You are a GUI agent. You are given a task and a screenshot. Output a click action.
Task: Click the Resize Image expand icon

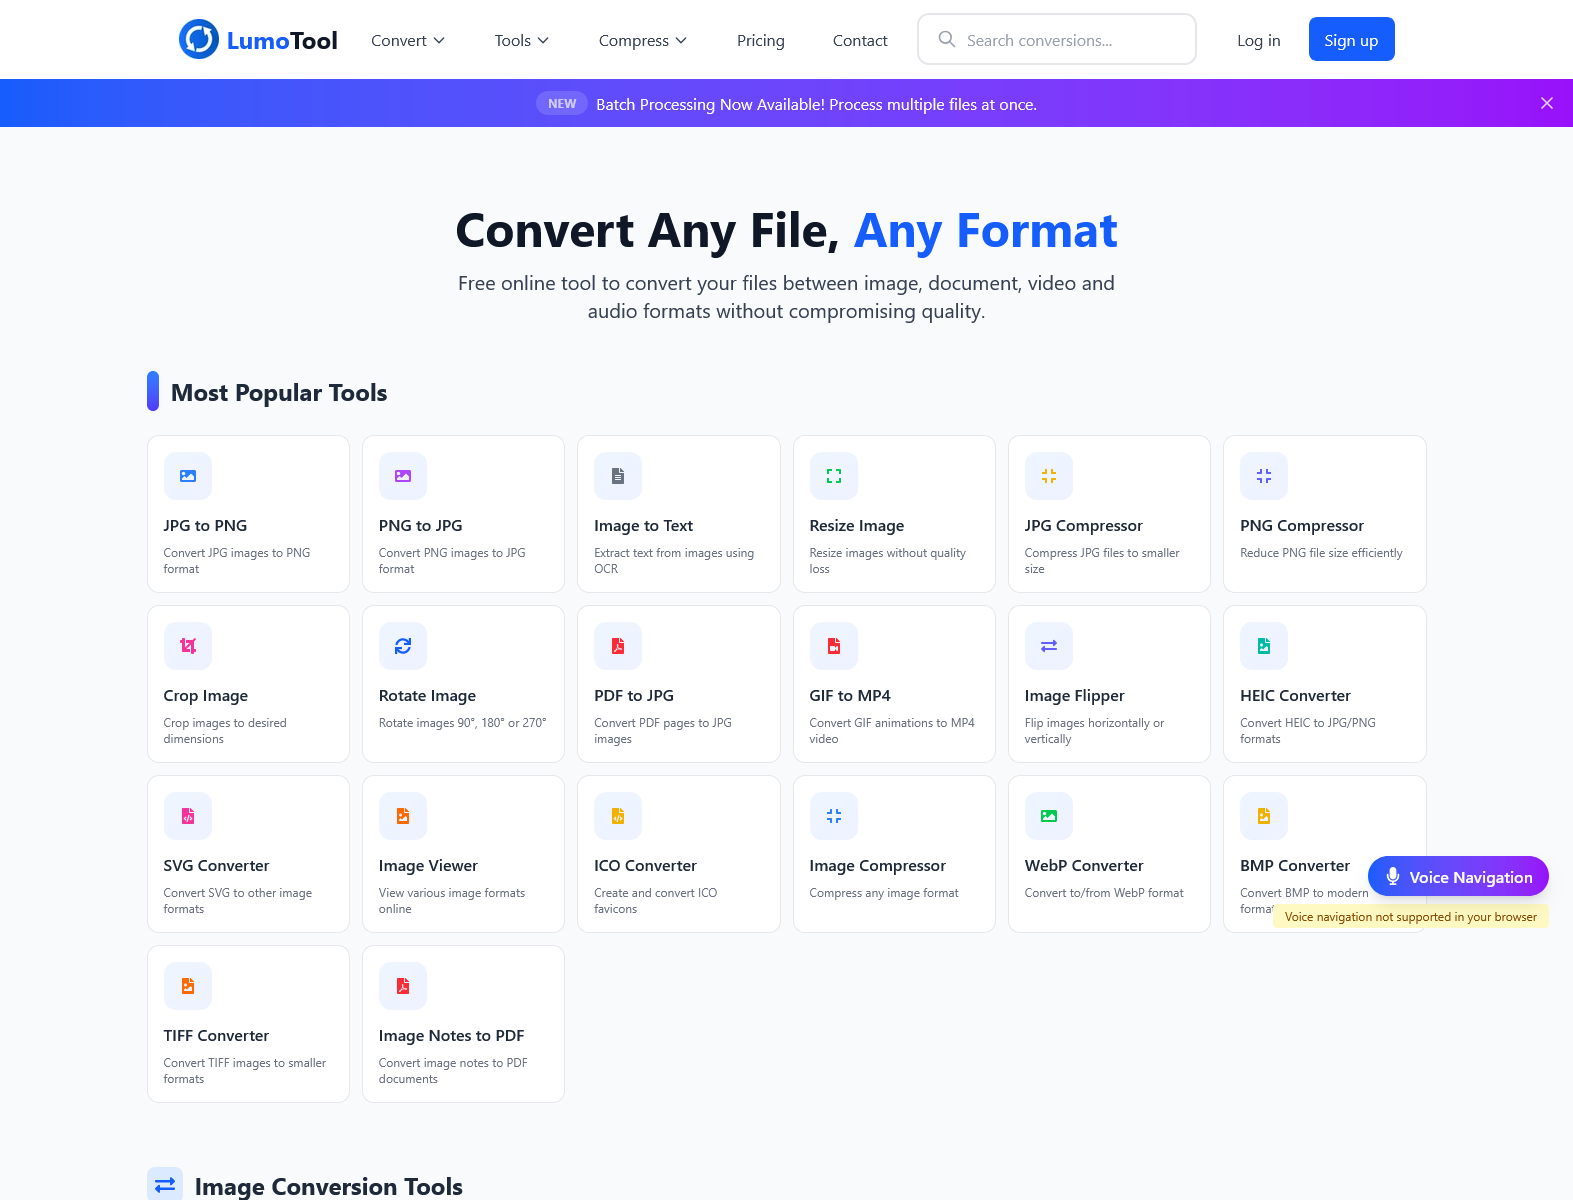point(834,476)
